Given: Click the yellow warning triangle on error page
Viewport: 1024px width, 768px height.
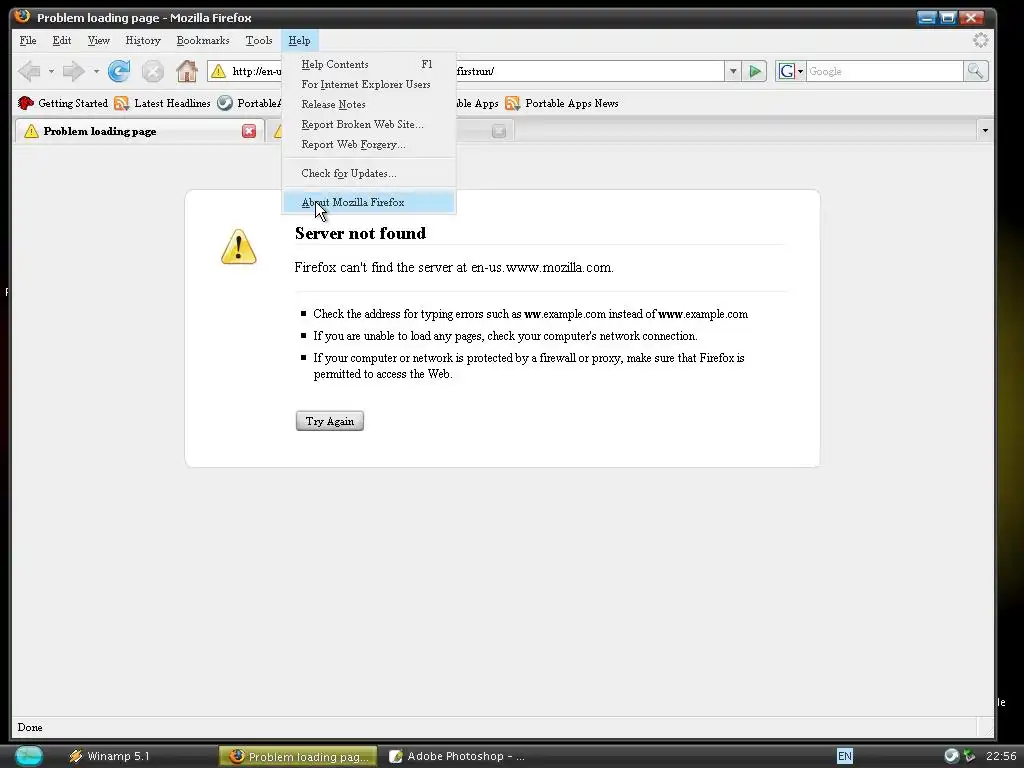Looking at the screenshot, I should pos(238,247).
